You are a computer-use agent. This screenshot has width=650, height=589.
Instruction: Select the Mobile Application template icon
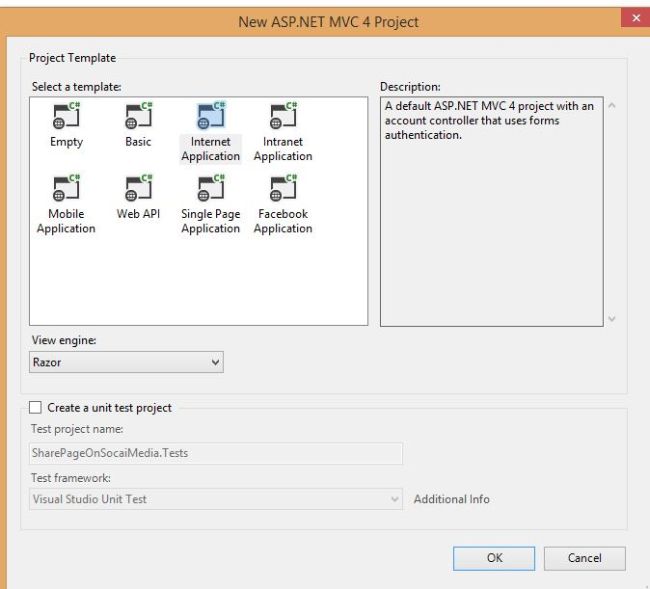tap(66, 188)
